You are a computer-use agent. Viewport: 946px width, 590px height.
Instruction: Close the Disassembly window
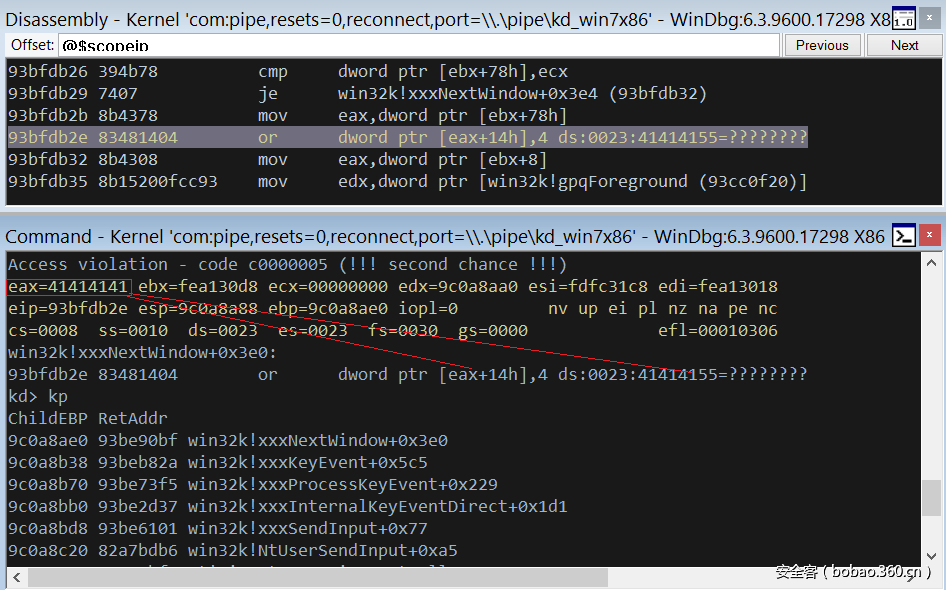[930, 19]
